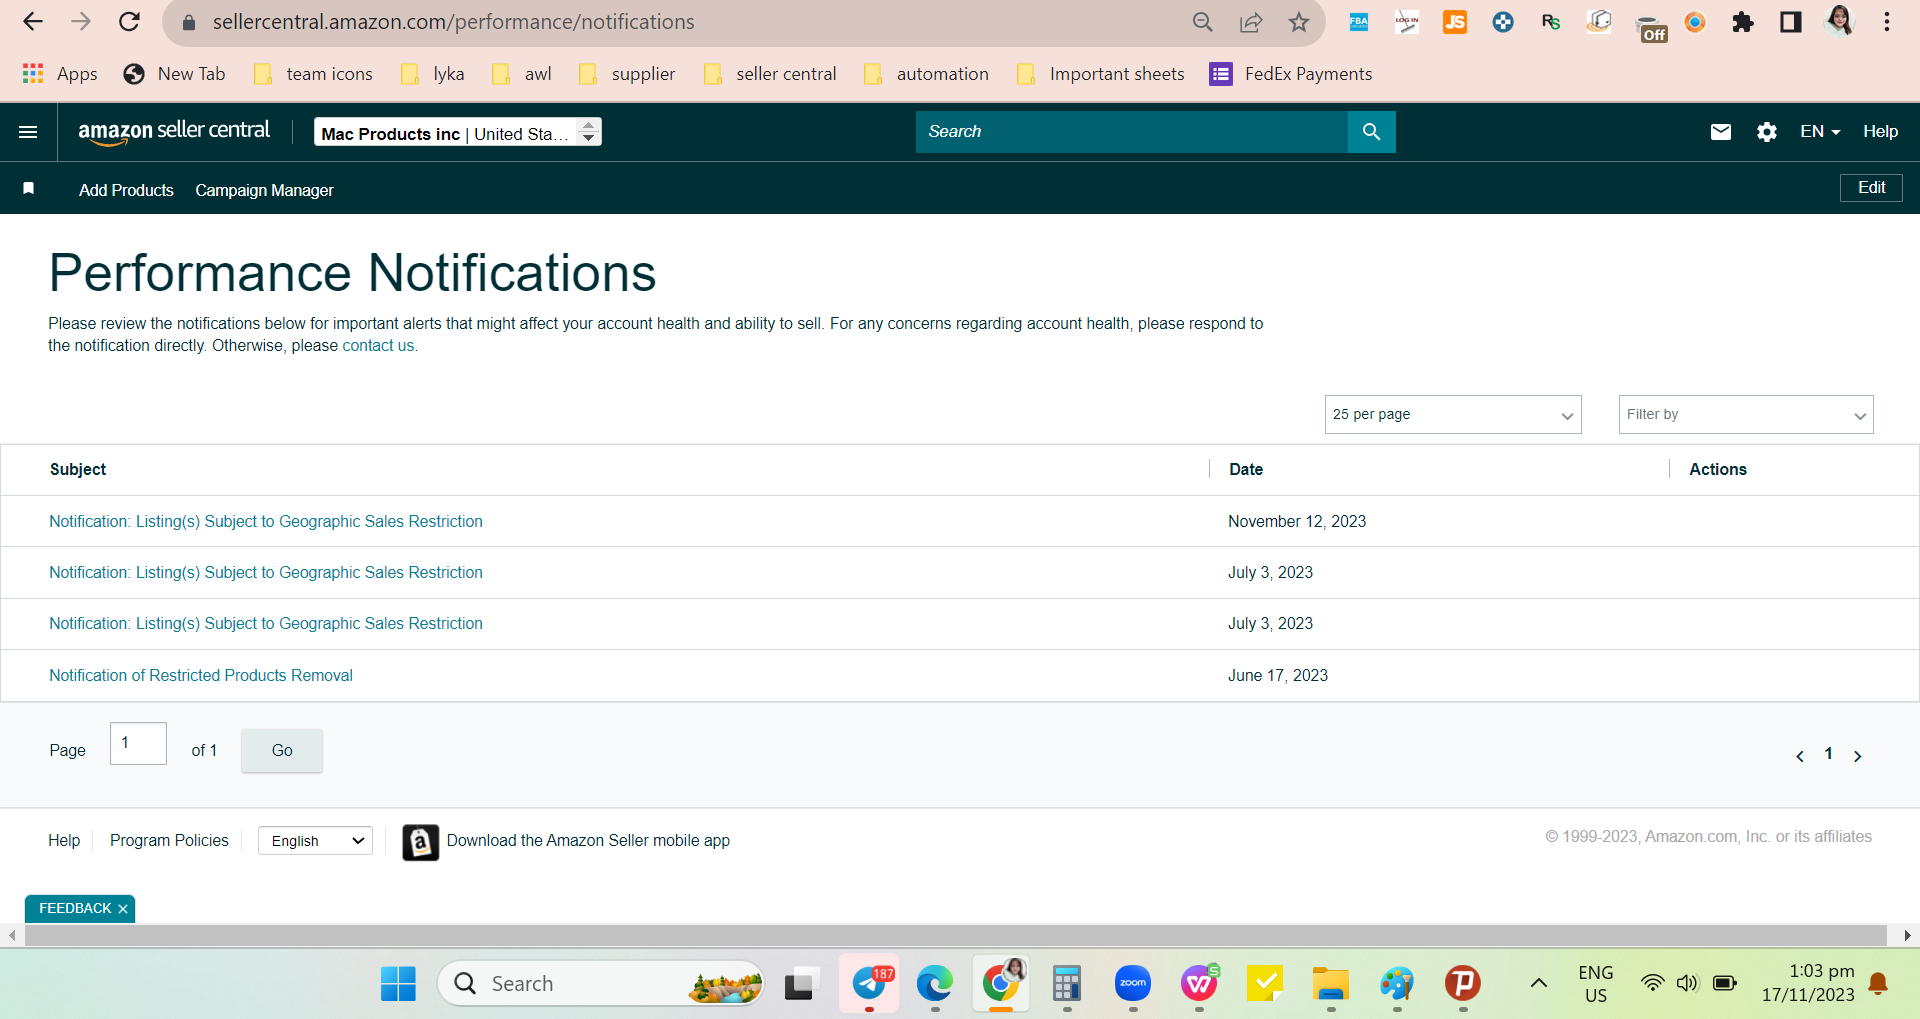This screenshot has width=1920, height=1019.
Task: Share this page via share icon
Action: click(x=1251, y=22)
